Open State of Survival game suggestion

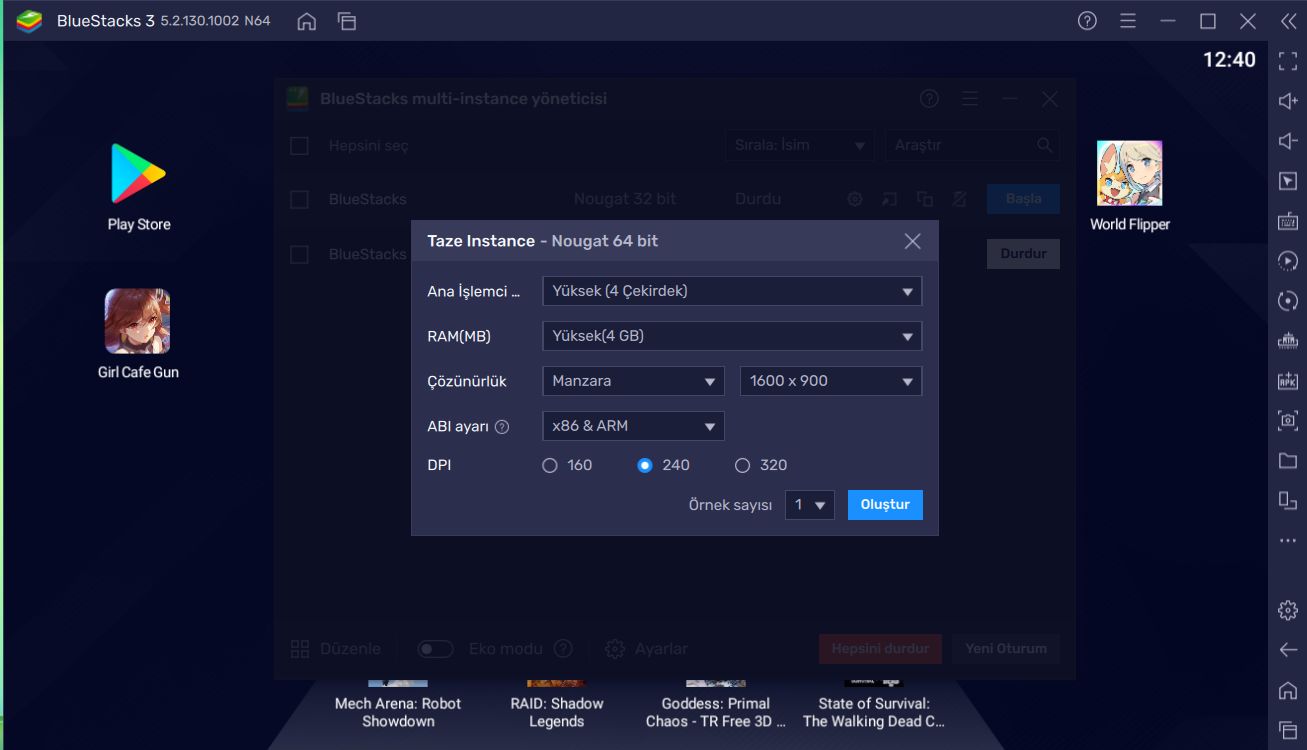click(874, 705)
